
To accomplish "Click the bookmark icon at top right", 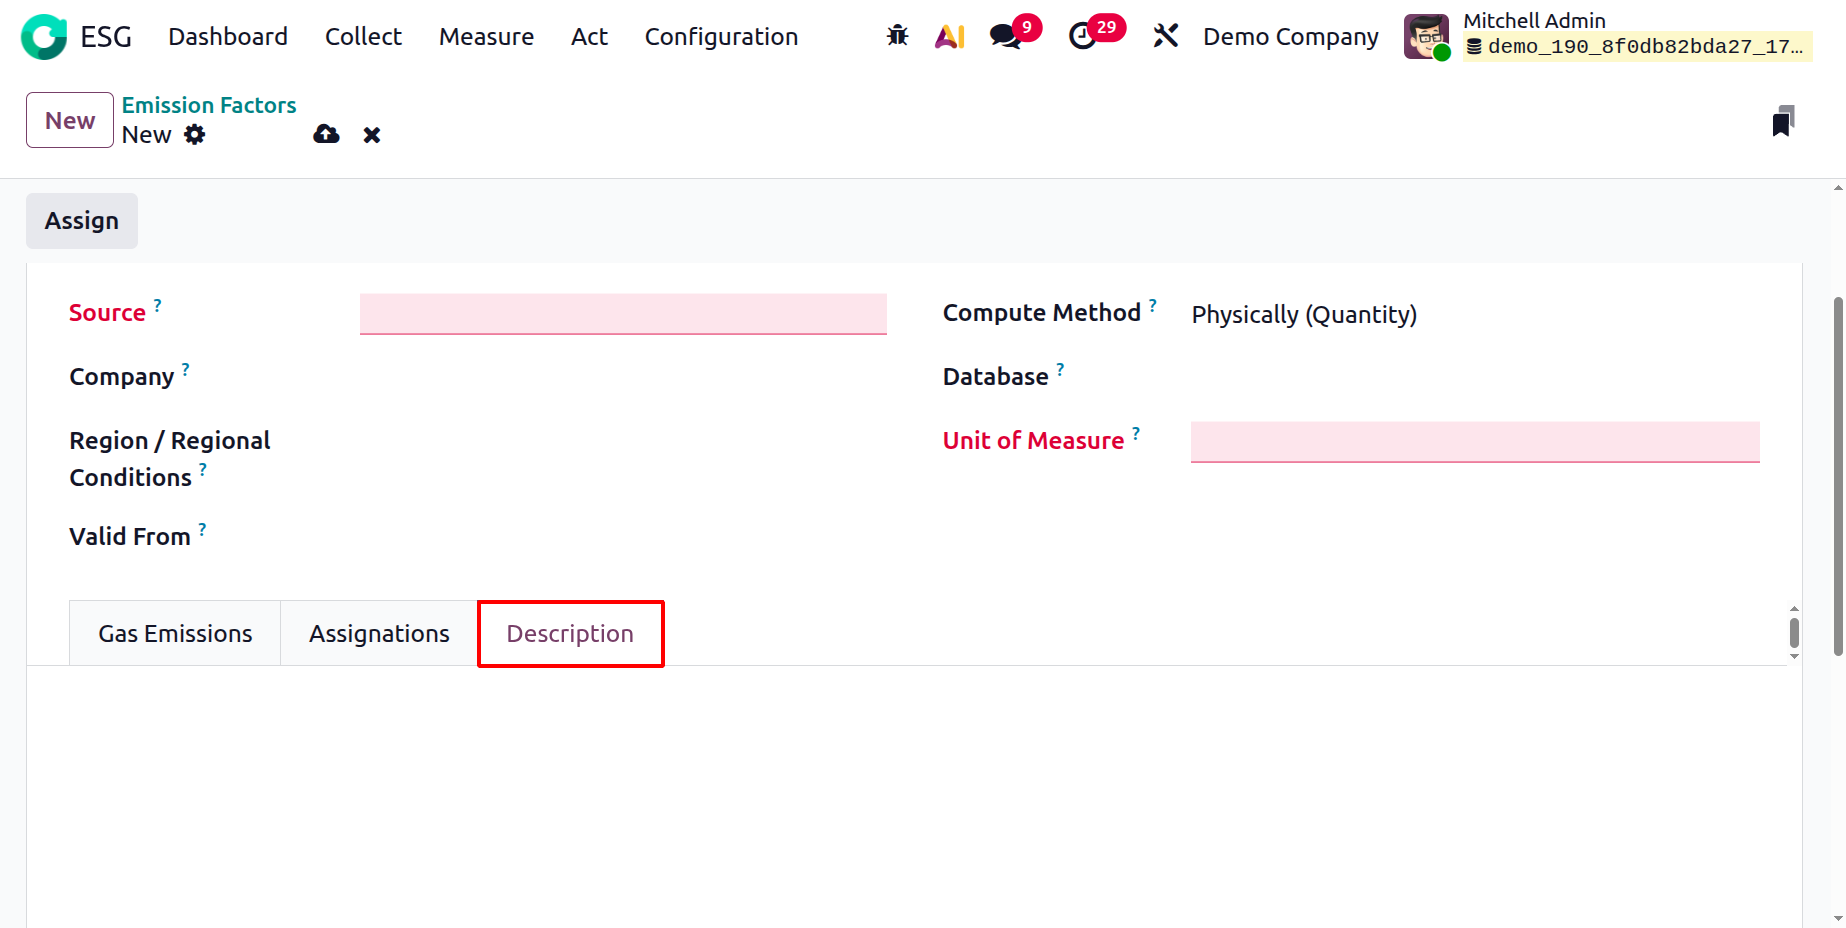I will pyautogui.click(x=1782, y=121).
